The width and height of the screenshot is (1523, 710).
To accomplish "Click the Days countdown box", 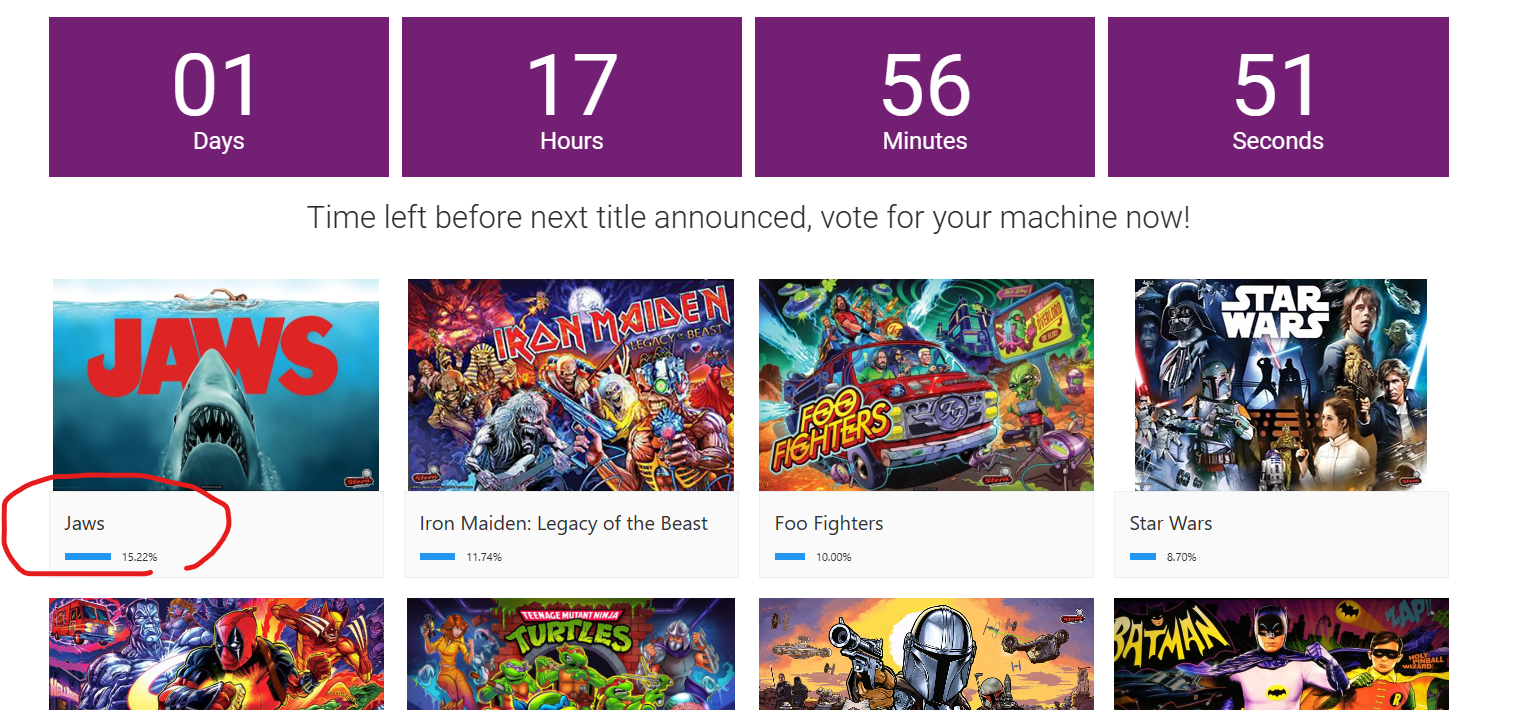I will click(219, 97).
